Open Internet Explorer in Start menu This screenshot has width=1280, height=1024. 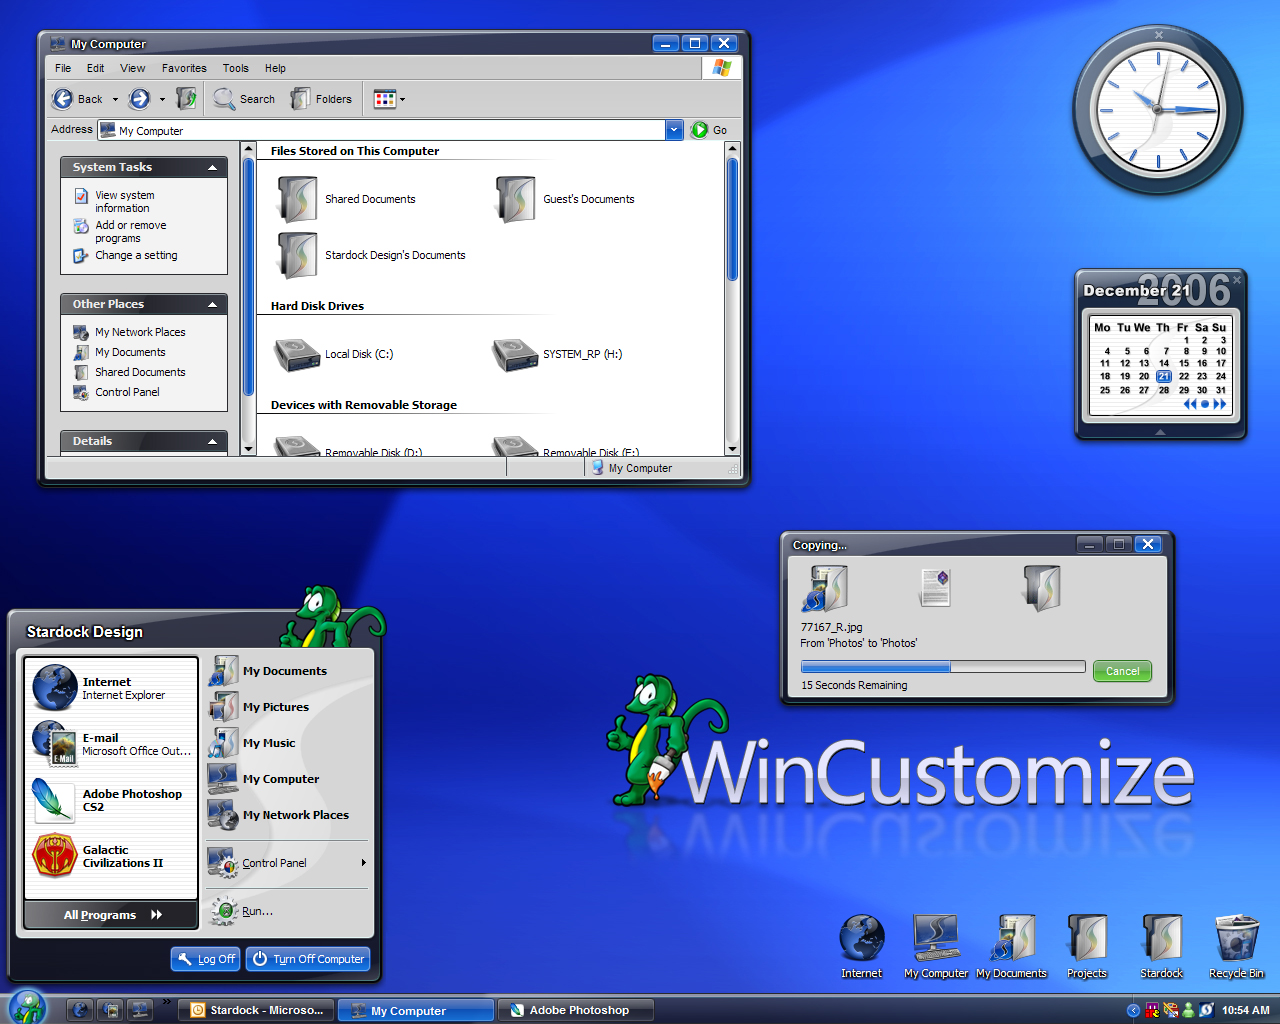[x=110, y=688]
